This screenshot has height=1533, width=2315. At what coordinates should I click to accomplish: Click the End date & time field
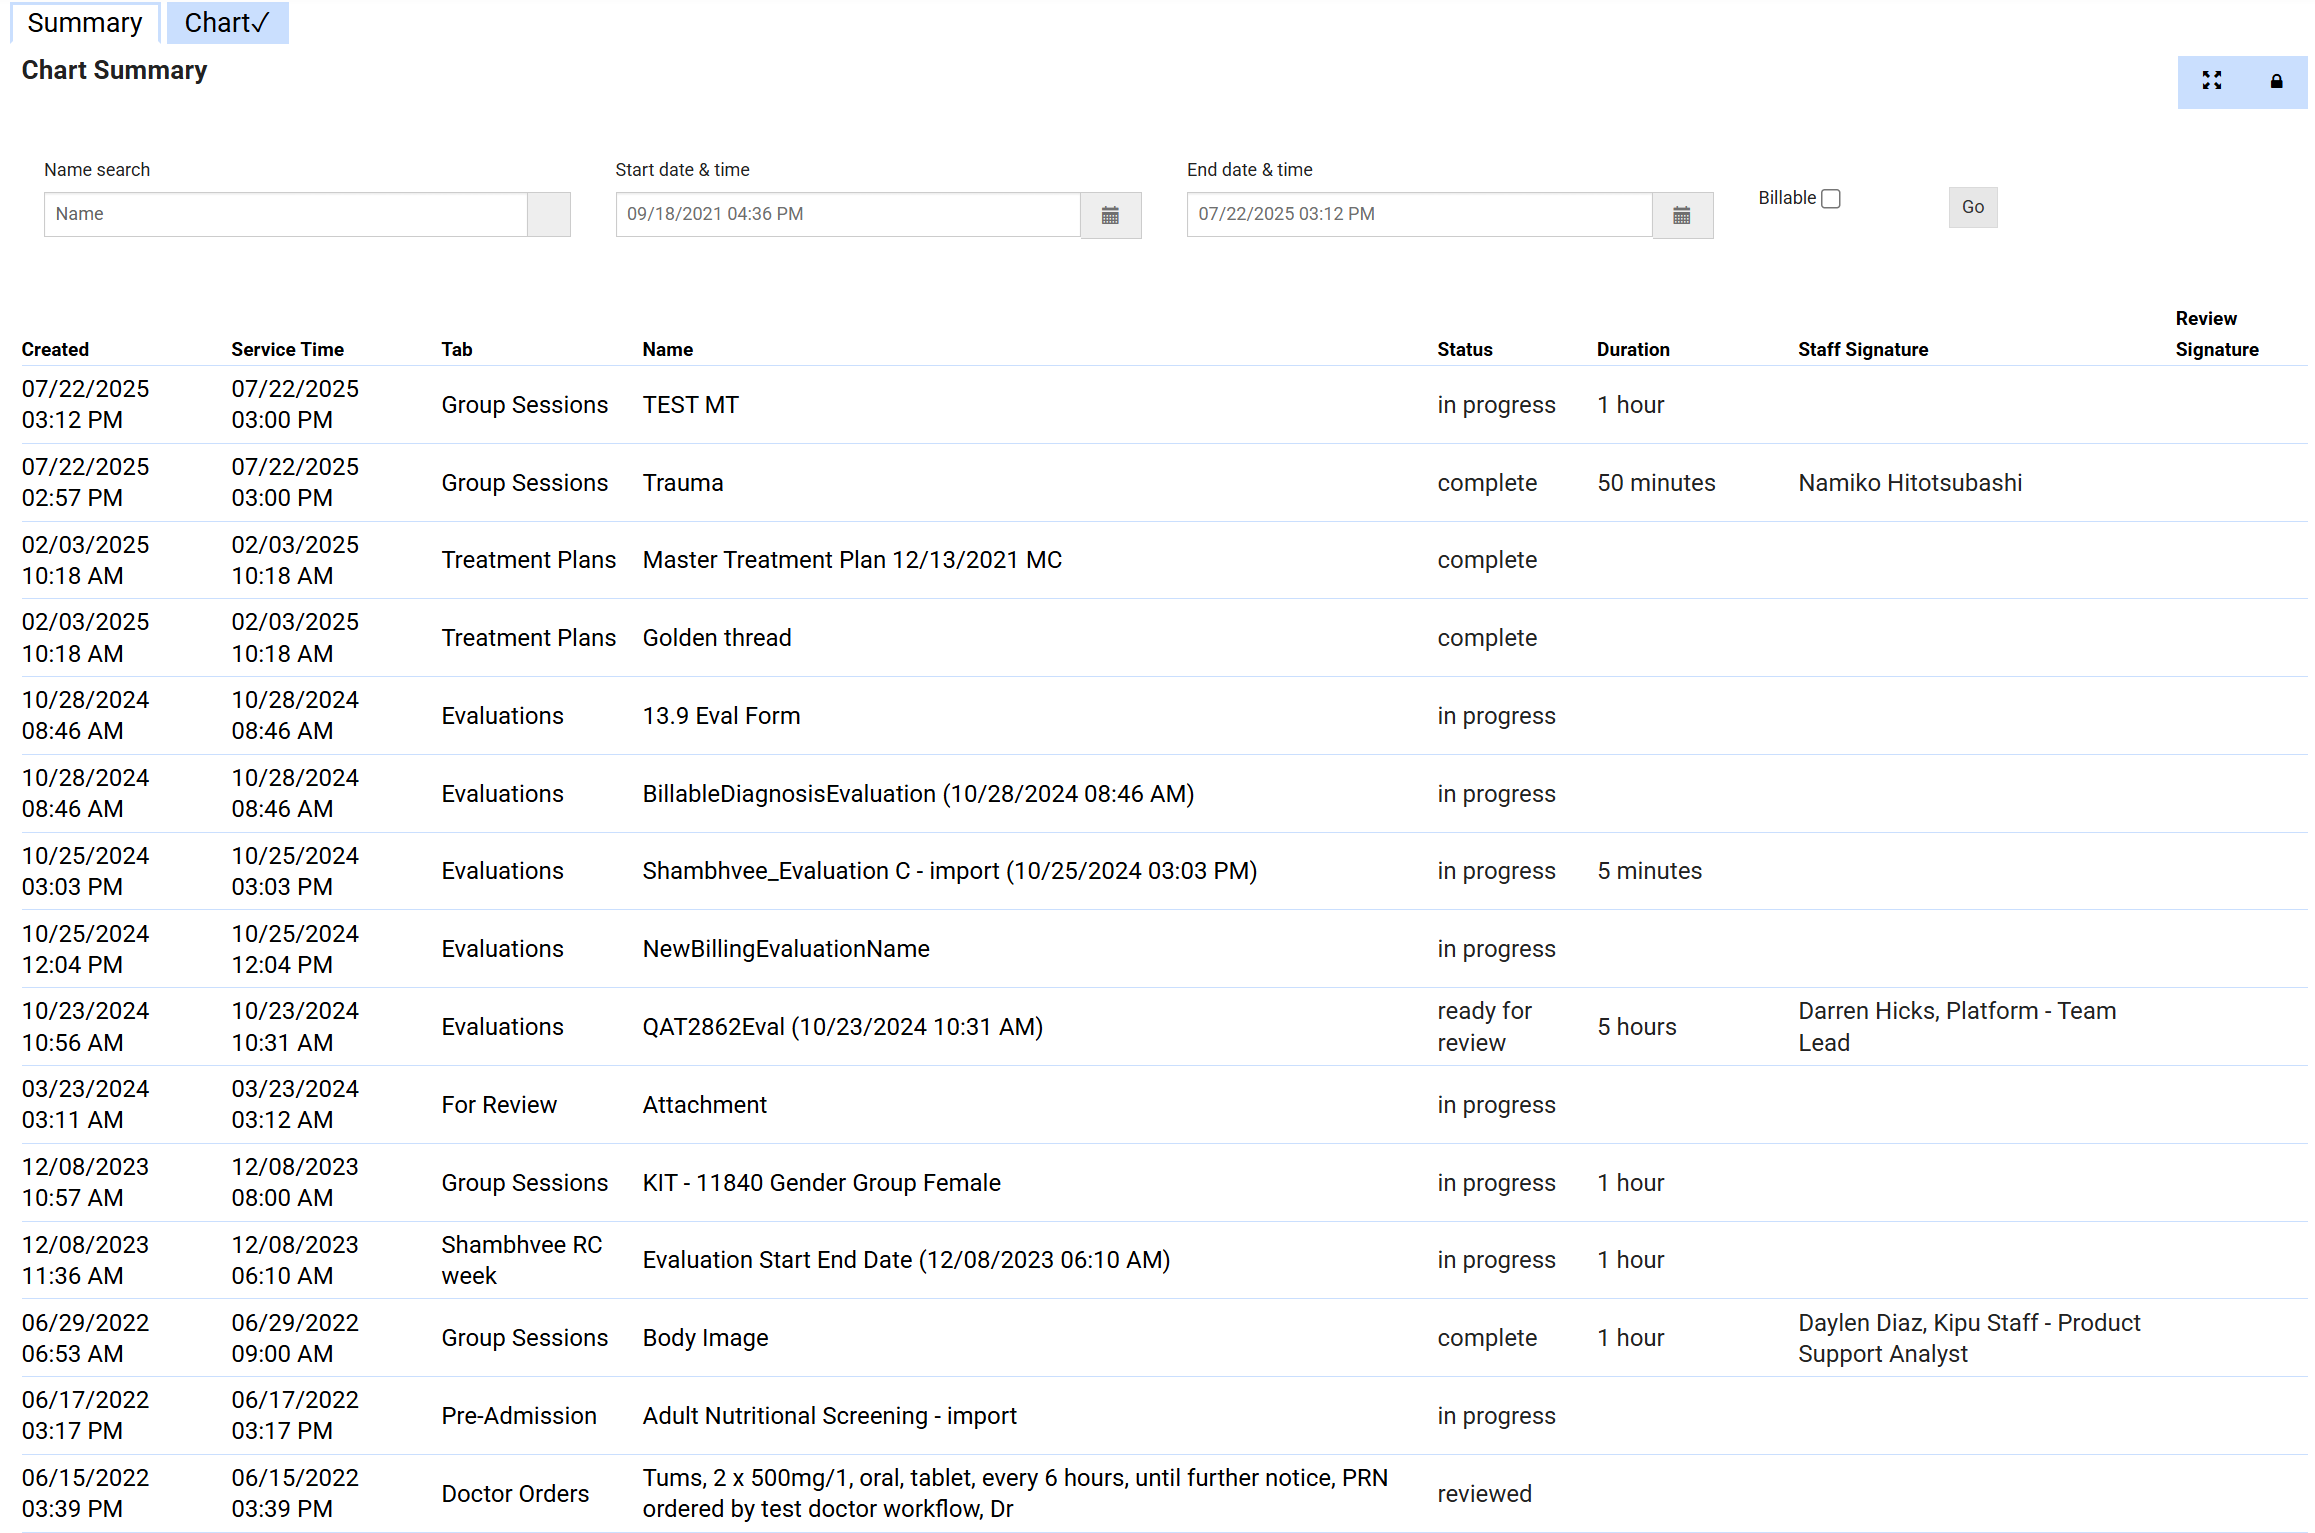coord(1418,214)
